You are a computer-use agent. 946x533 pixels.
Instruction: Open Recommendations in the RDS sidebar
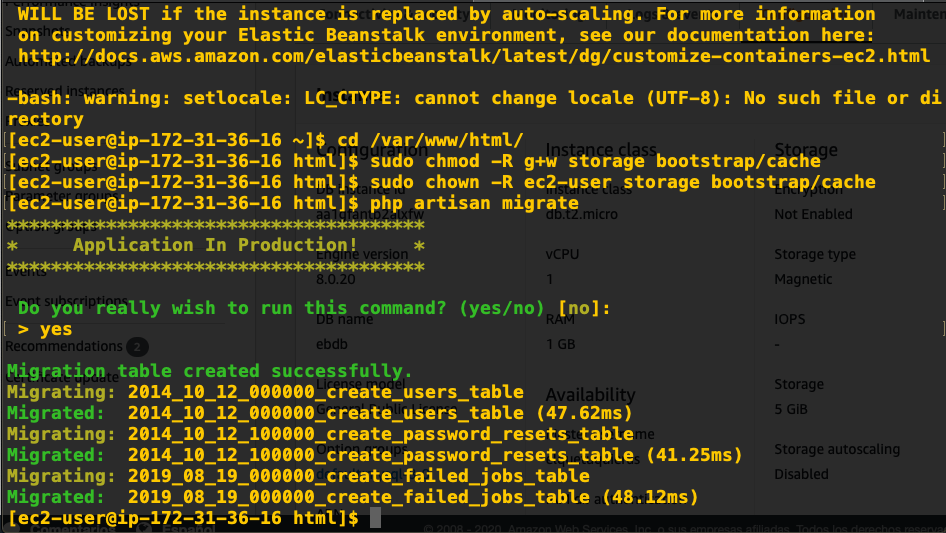64,346
